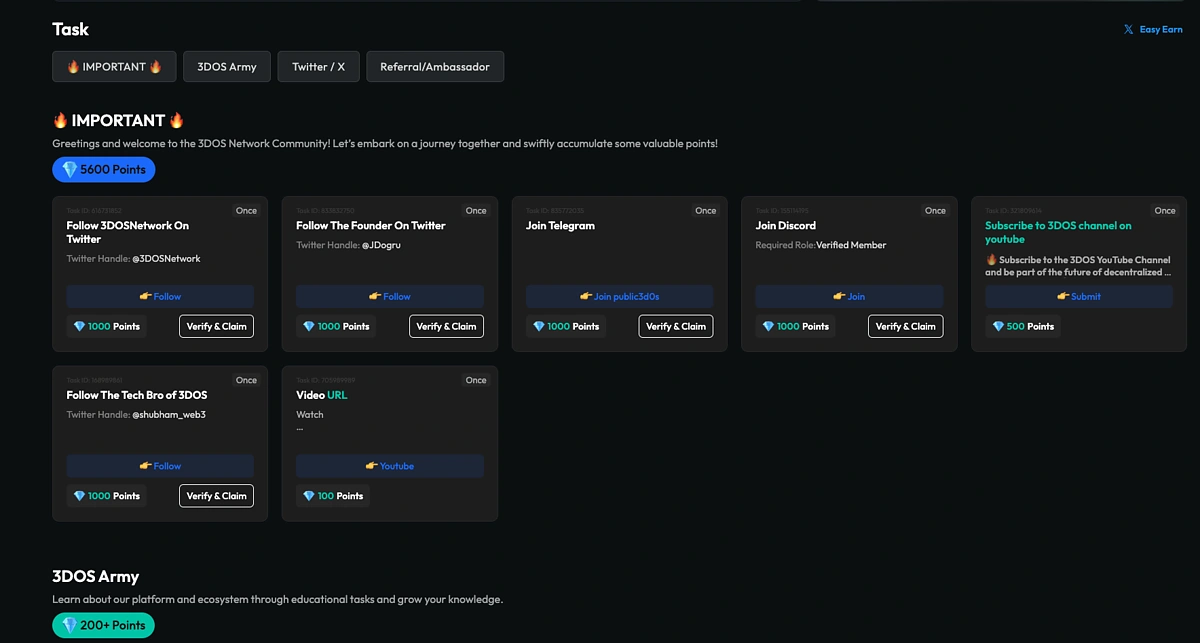Viewport: 1200px width, 643px height.
Task: Click the diamond icon beside 5600 Points
Action: pyautogui.click(x=69, y=170)
